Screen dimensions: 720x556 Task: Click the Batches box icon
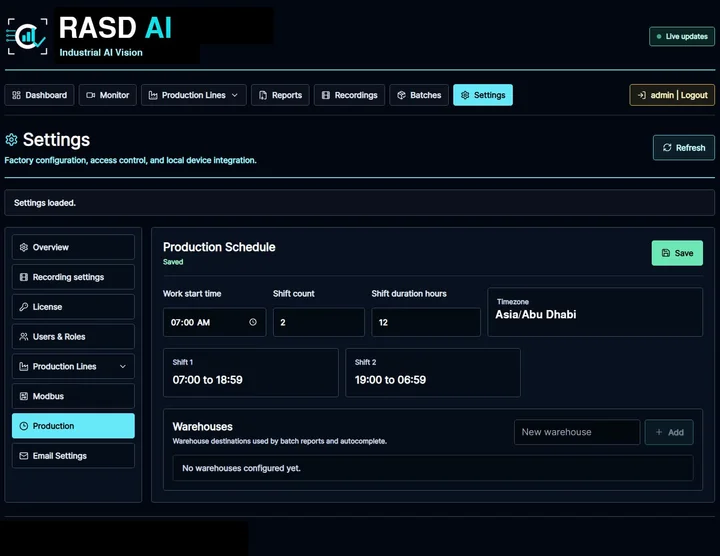click(x=401, y=95)
